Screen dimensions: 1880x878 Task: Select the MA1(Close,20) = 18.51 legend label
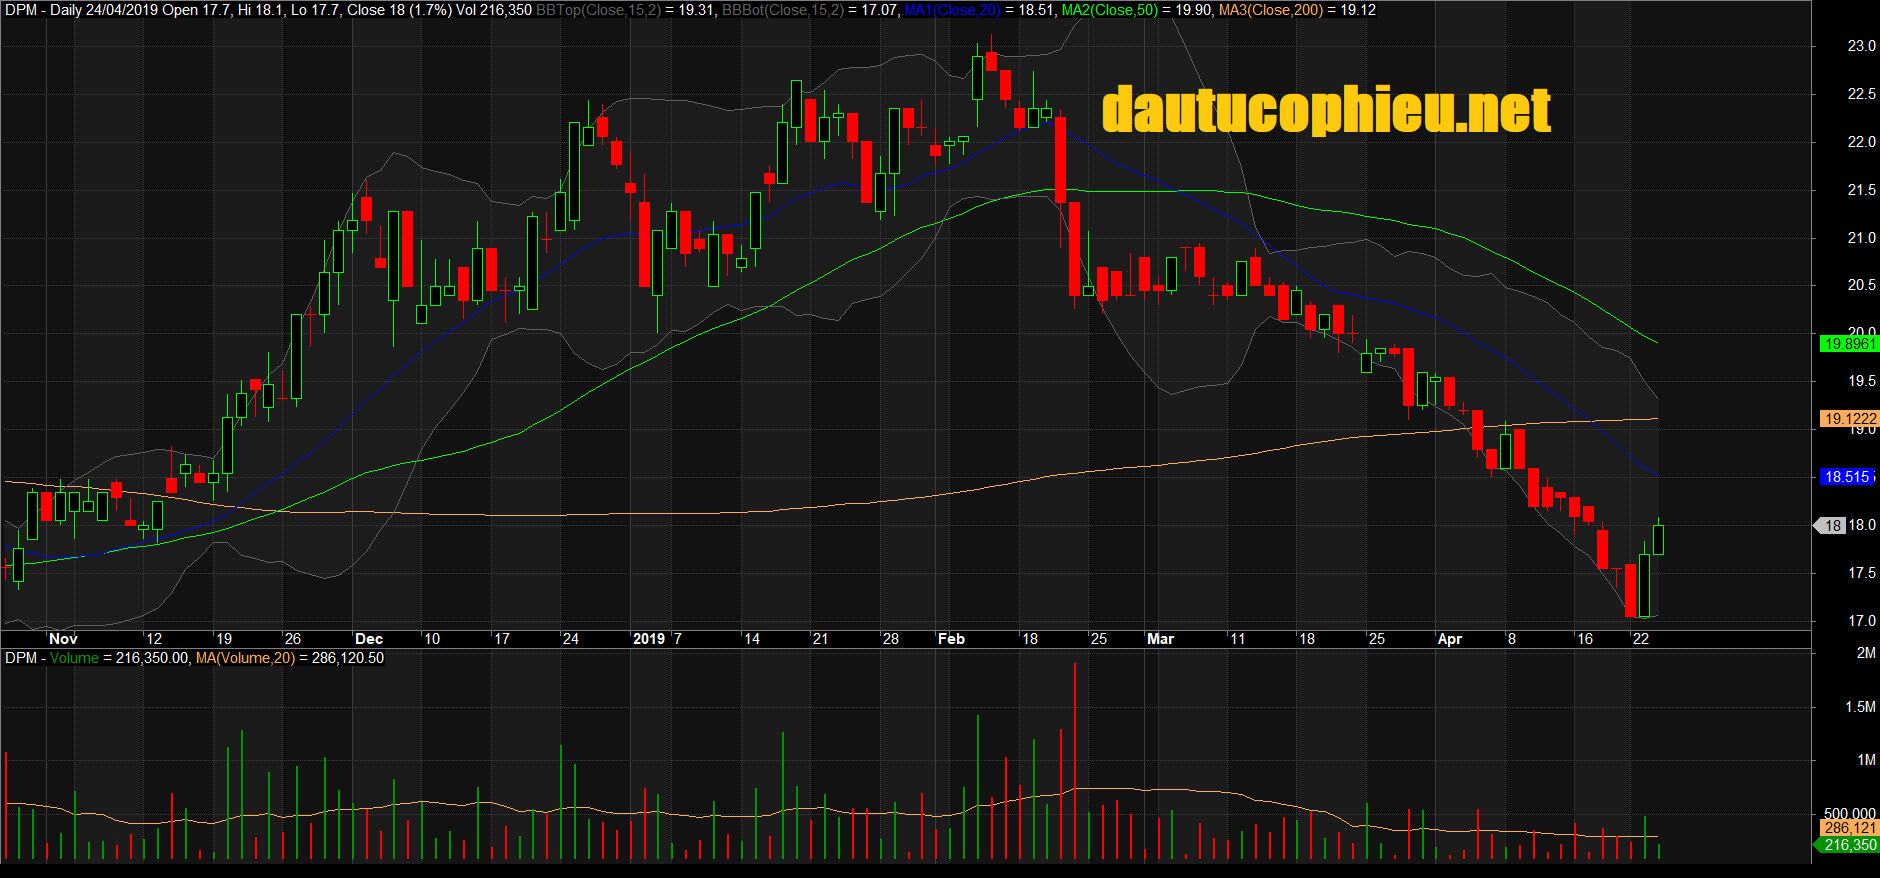coord(979,10)
